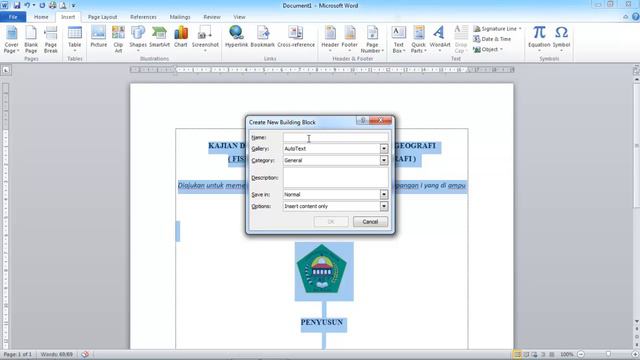The height and width of the screenshot is (360, 640).
Task: Focus the Name input field
Action: point(336,138)
